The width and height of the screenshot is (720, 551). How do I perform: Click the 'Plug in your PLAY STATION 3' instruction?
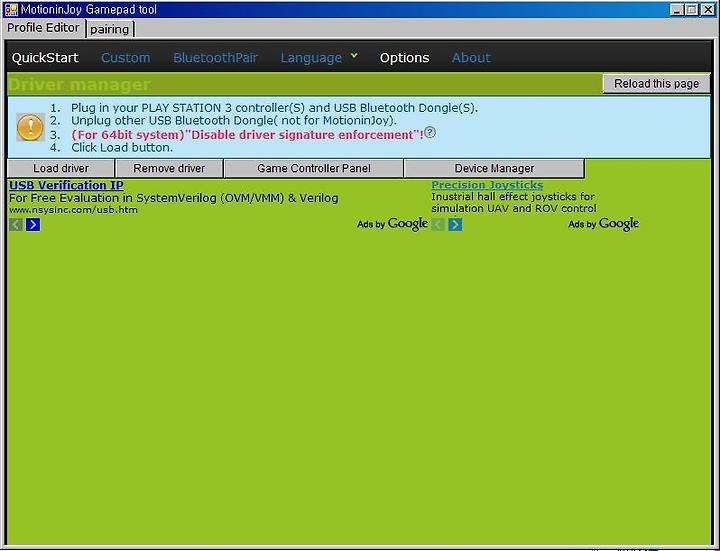tap(275, 108)
